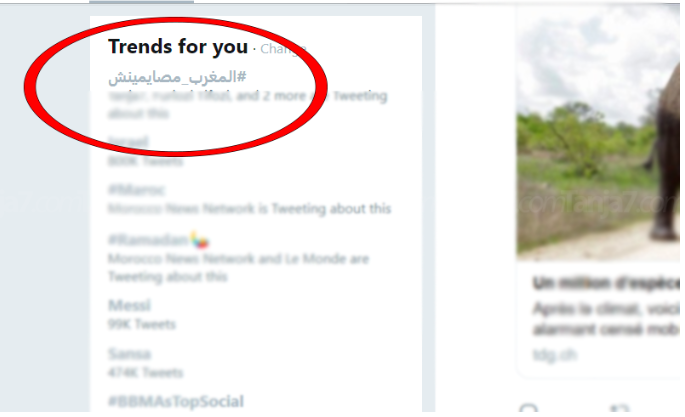Click "Morocco News Network is Tweeting about this"
The height and width of the screenshot is (417, 685).
249,209
